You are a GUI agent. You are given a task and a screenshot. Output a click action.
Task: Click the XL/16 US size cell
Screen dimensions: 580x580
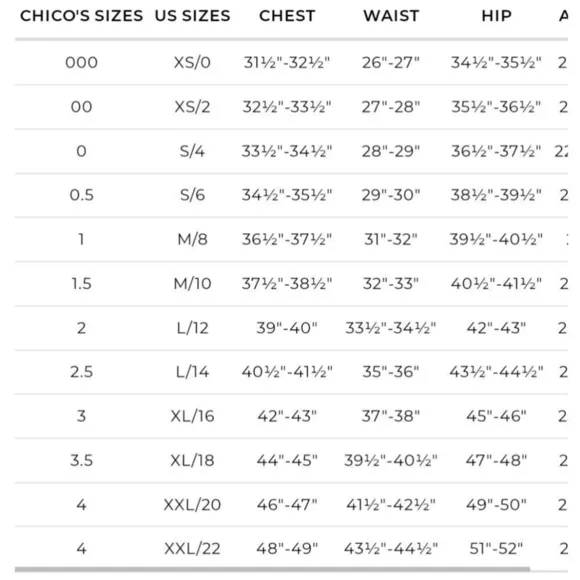point(192,416)
